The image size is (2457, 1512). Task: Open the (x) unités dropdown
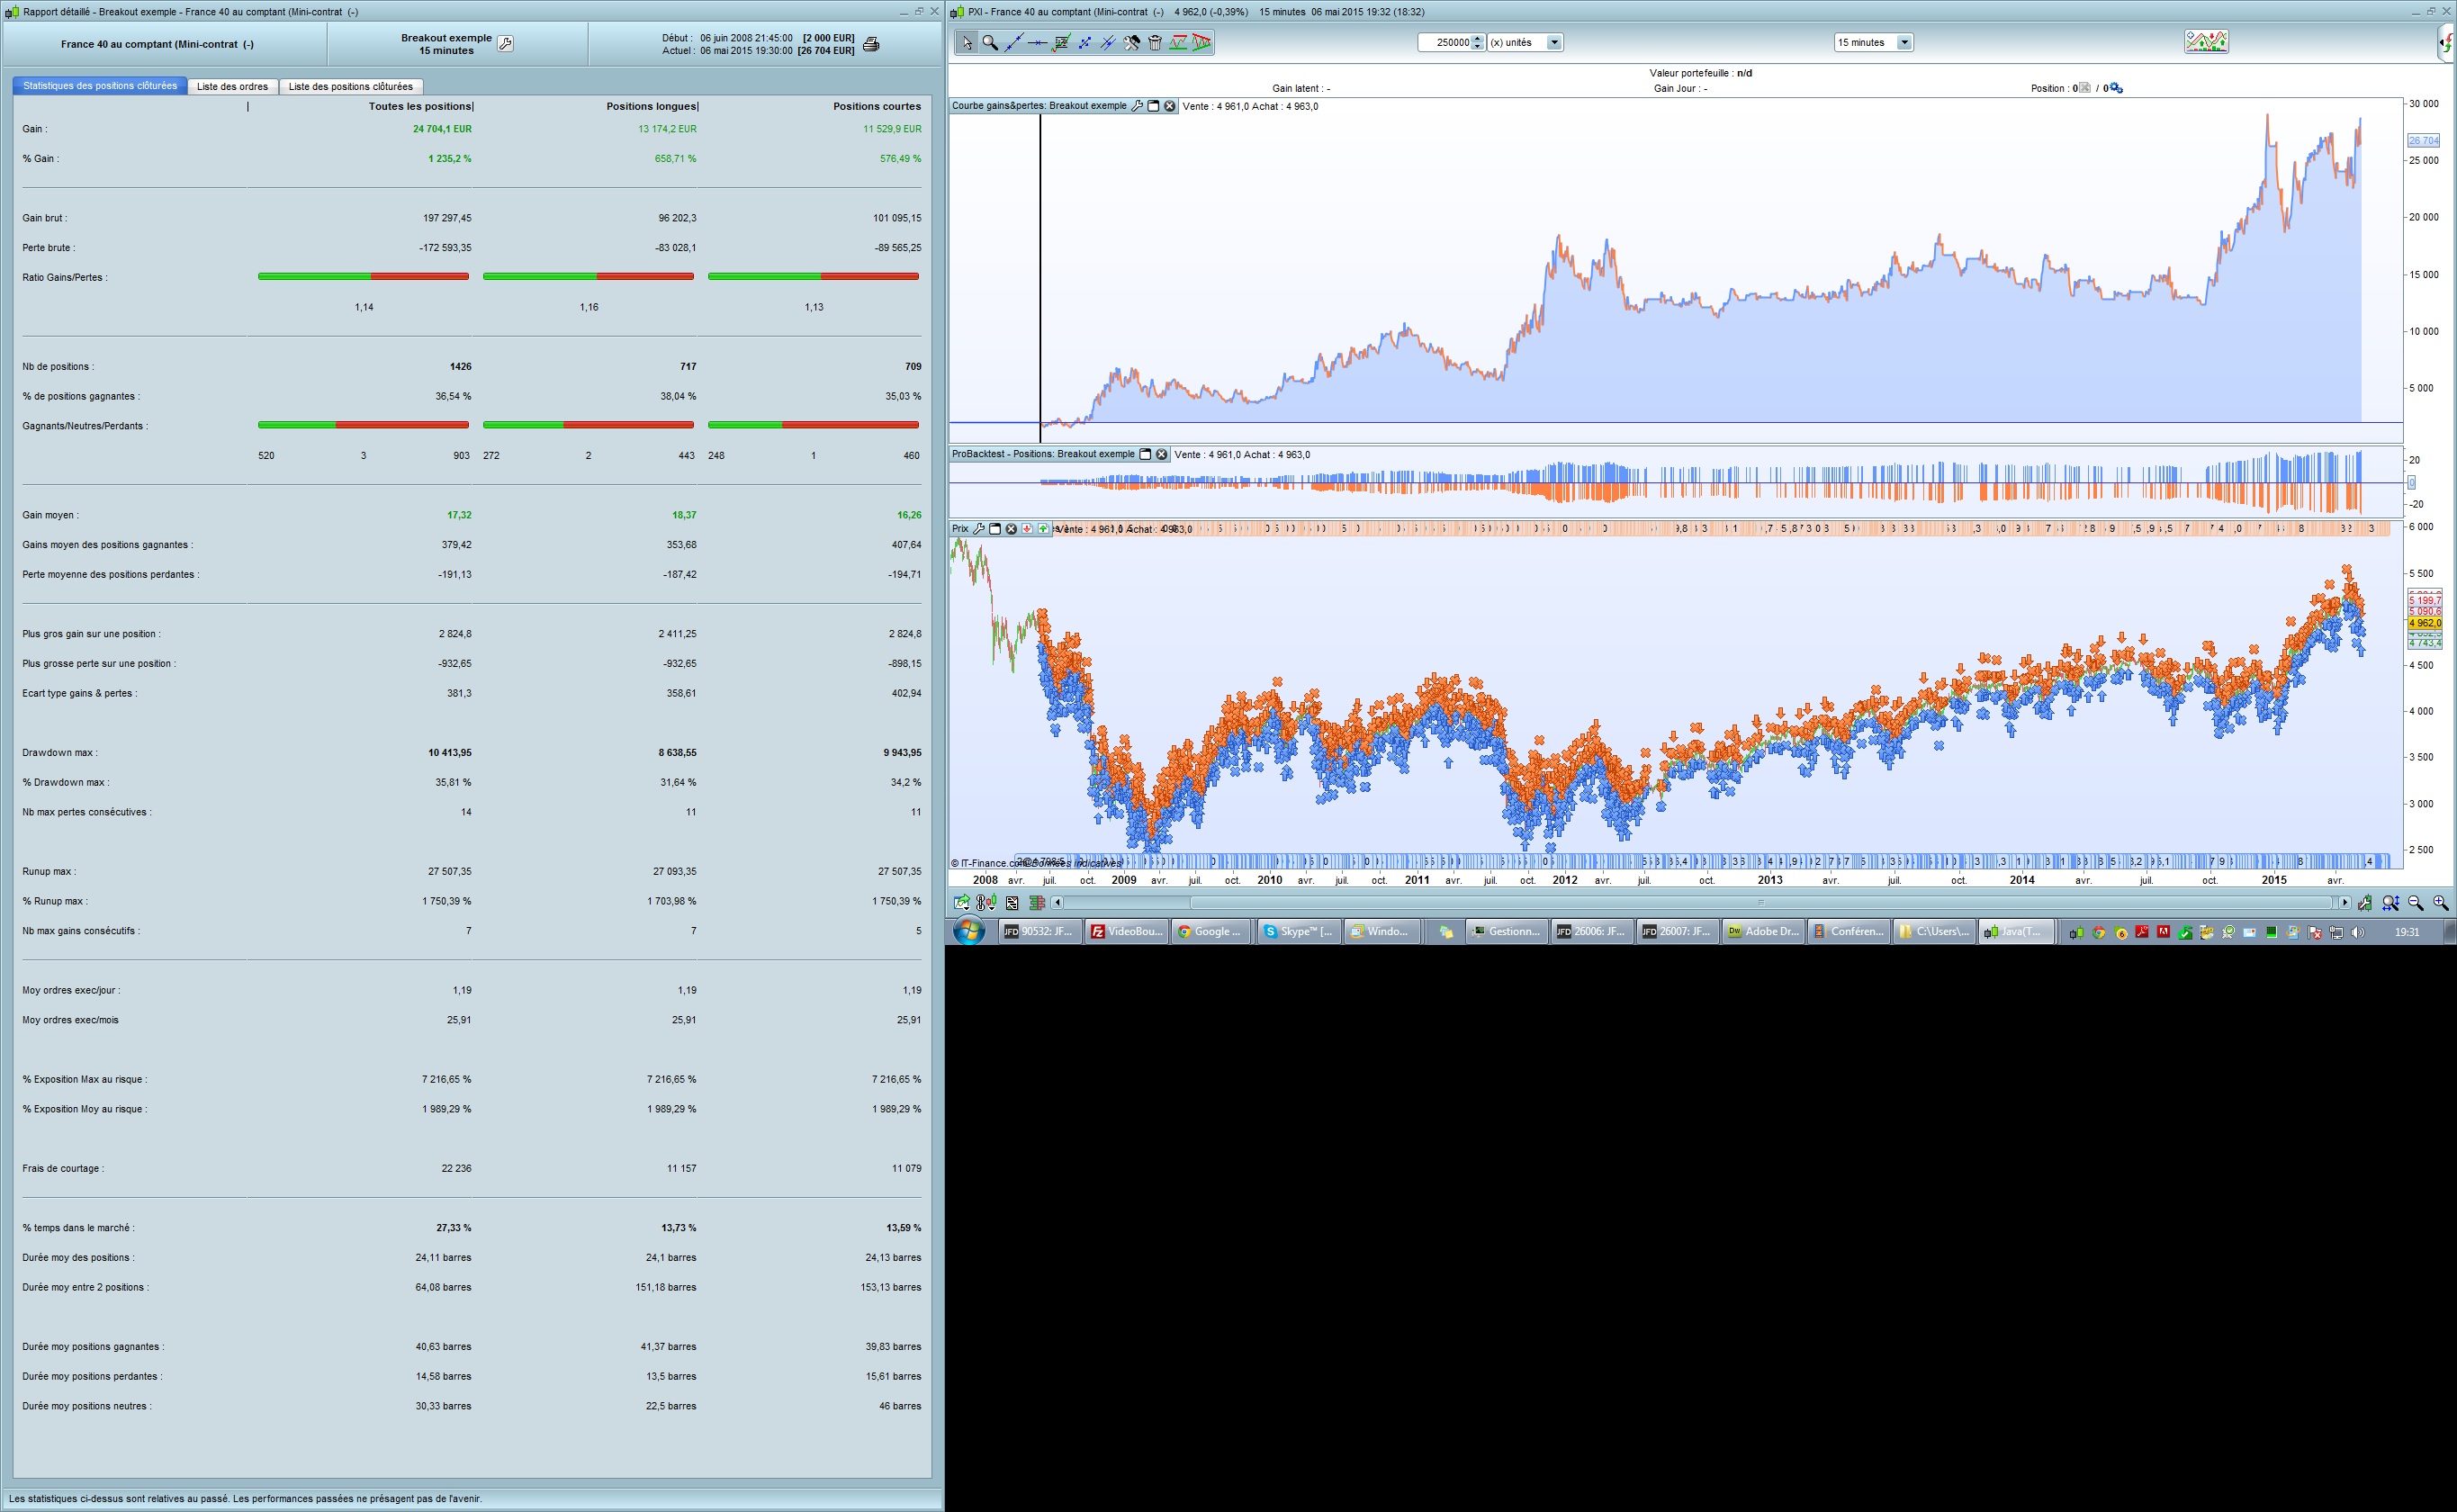pos(1554,42)
